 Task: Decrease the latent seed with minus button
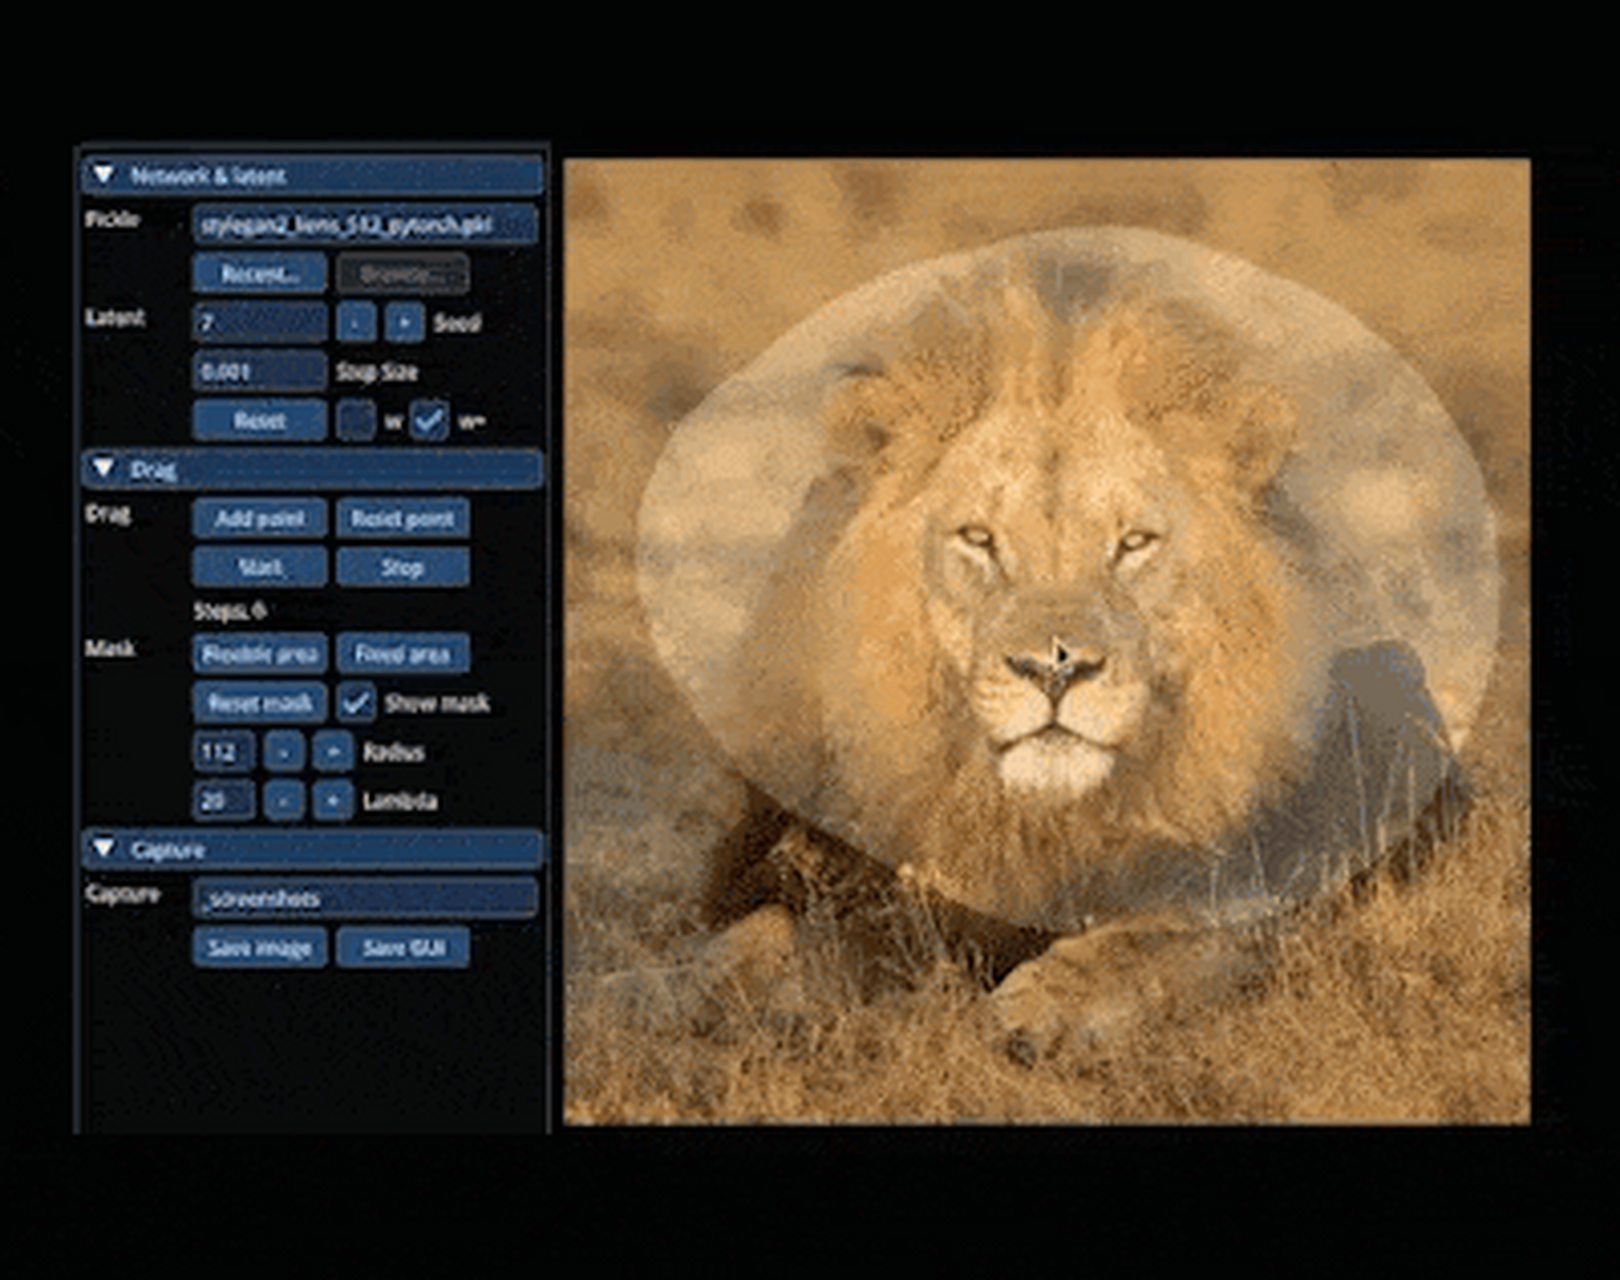point(356,322)
